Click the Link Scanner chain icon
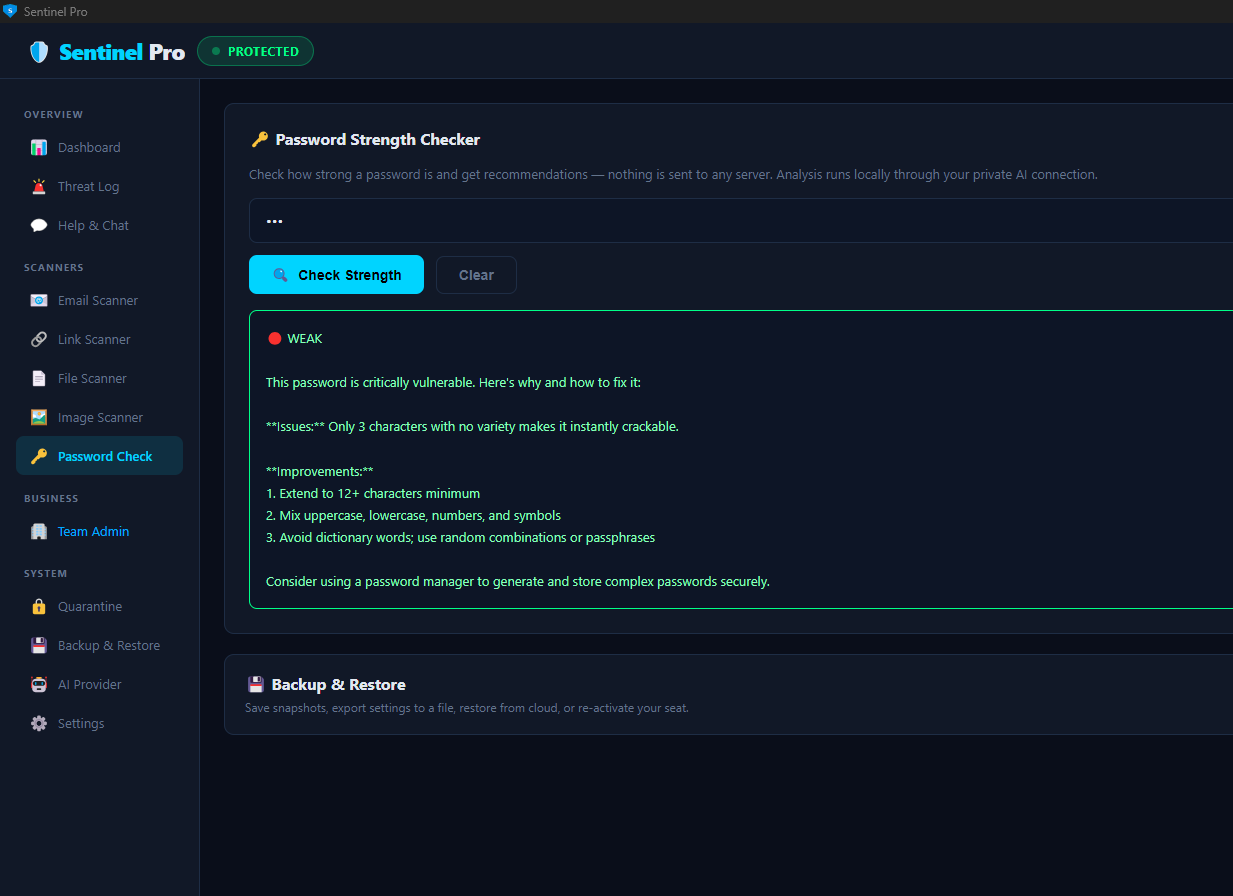The image size is (1233, 896). (39, 339)
